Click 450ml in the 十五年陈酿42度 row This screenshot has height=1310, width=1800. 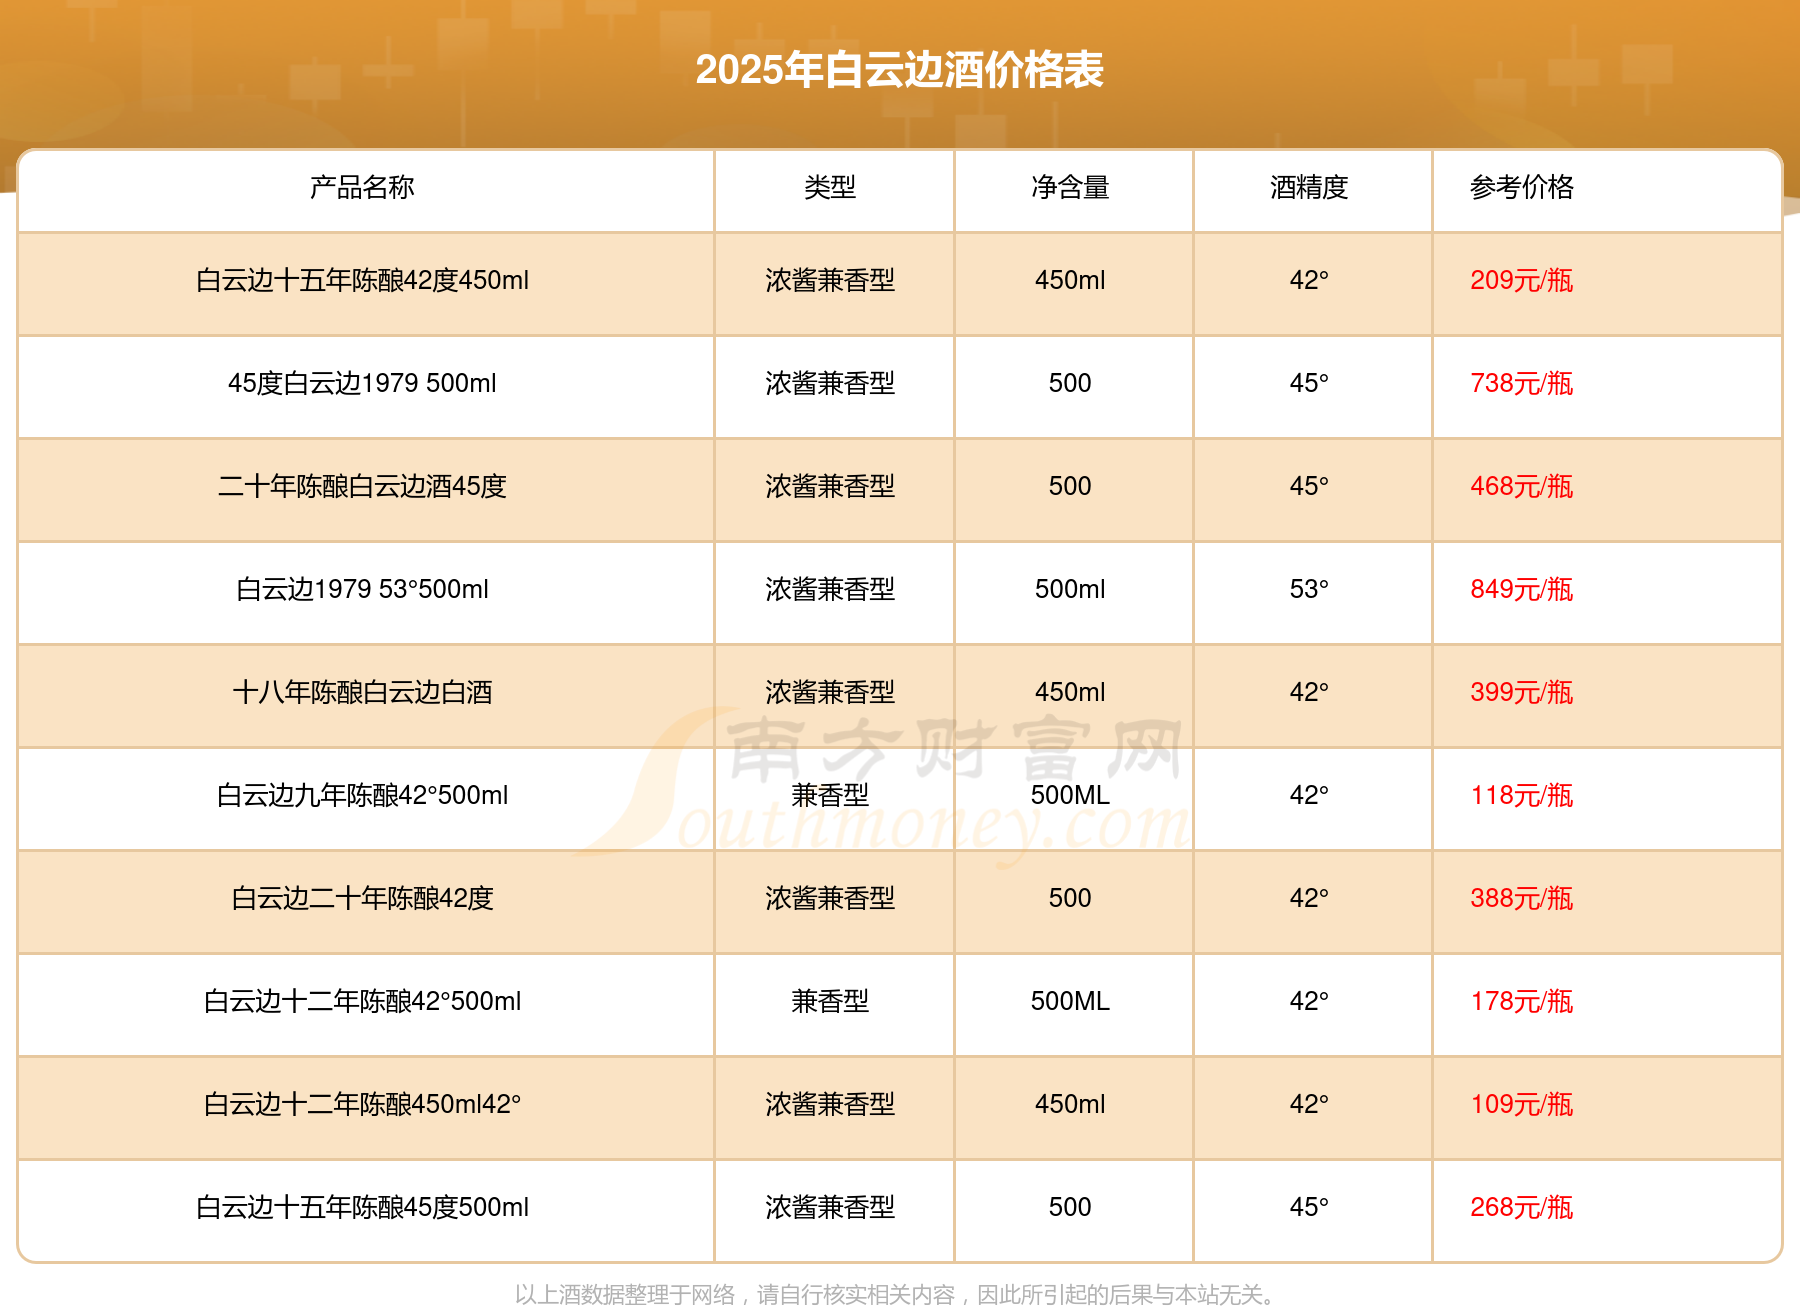1070,280
